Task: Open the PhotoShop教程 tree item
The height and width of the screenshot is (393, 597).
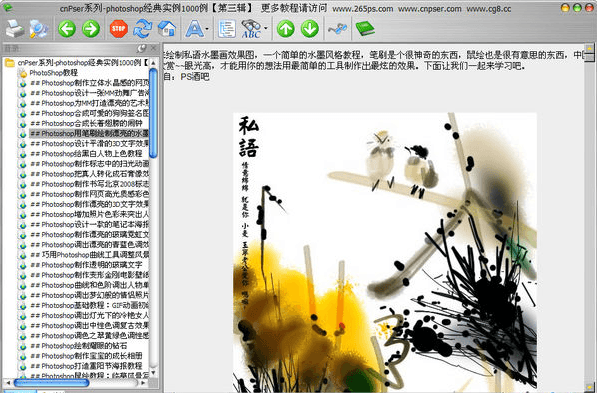Action: (54, 73)
